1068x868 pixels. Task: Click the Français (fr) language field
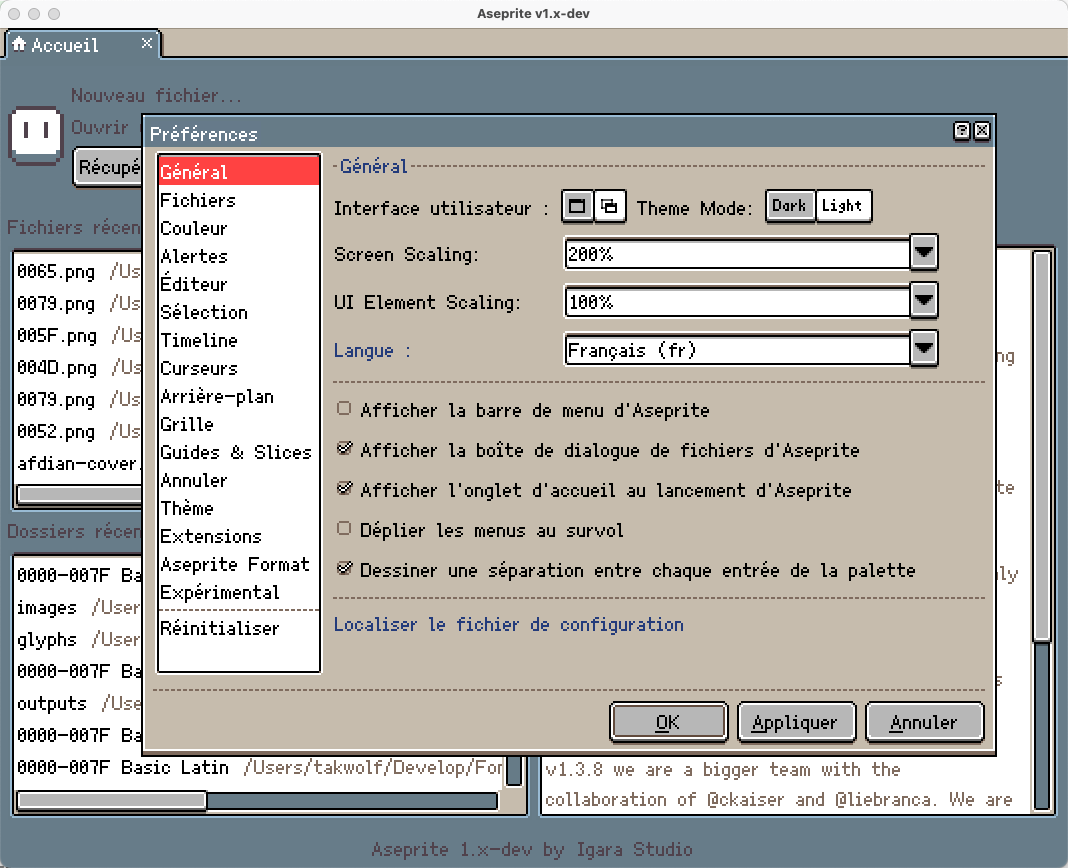point(738,350)
